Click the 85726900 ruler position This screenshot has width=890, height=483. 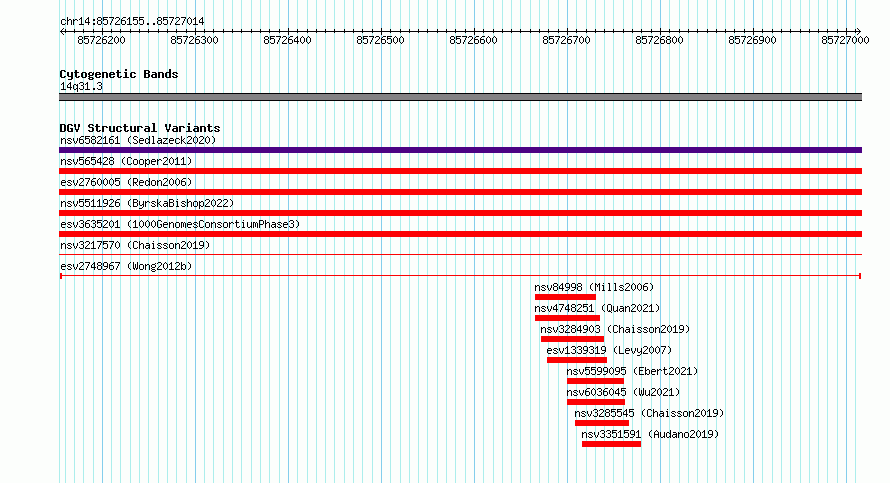point(753,40)
